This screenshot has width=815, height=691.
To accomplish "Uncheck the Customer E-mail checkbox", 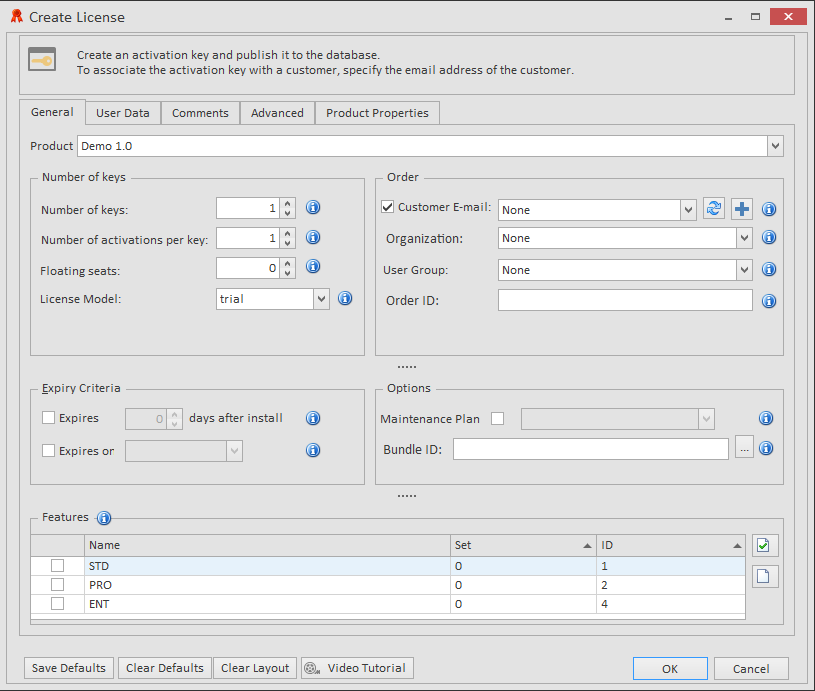I will [x=388, y=208].
